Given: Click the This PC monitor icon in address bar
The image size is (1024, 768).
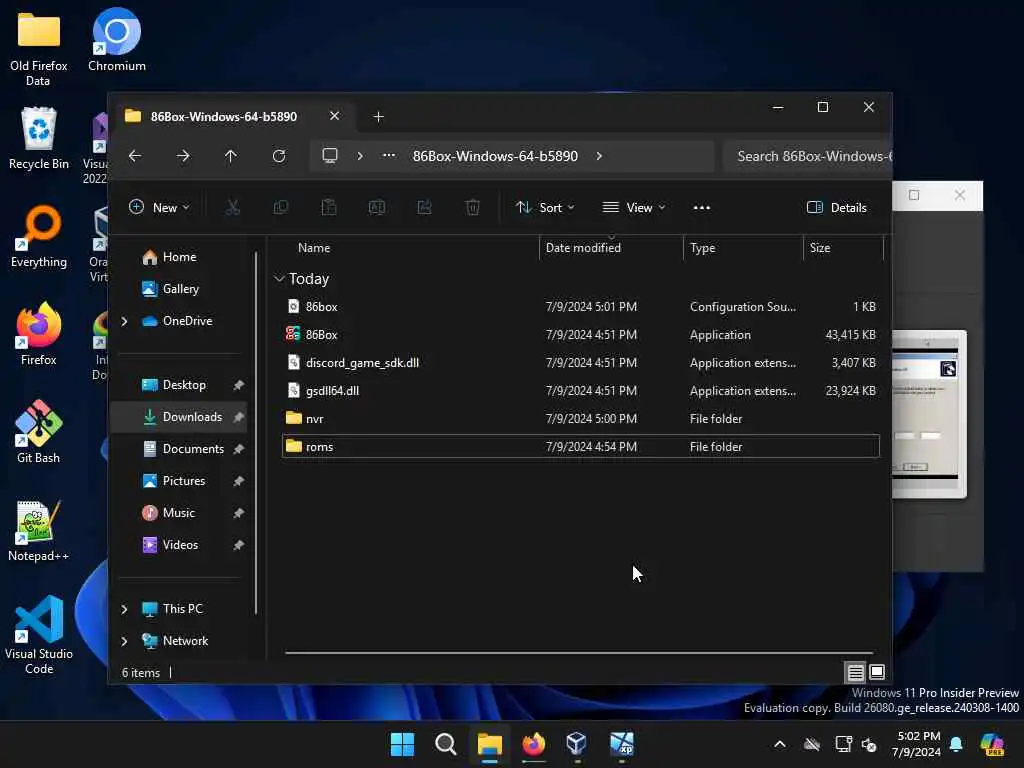Looking at the screenshot, I should tap(330, 156).
